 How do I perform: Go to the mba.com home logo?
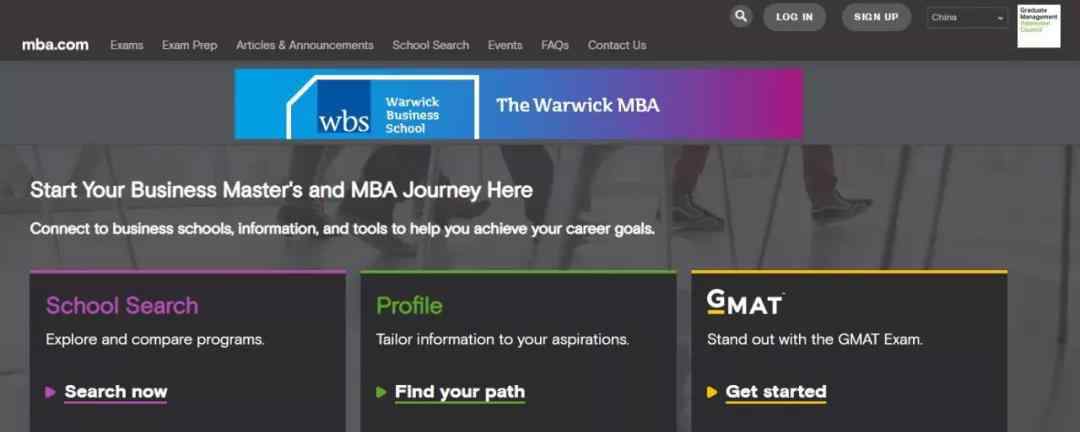tap(55, 45)
